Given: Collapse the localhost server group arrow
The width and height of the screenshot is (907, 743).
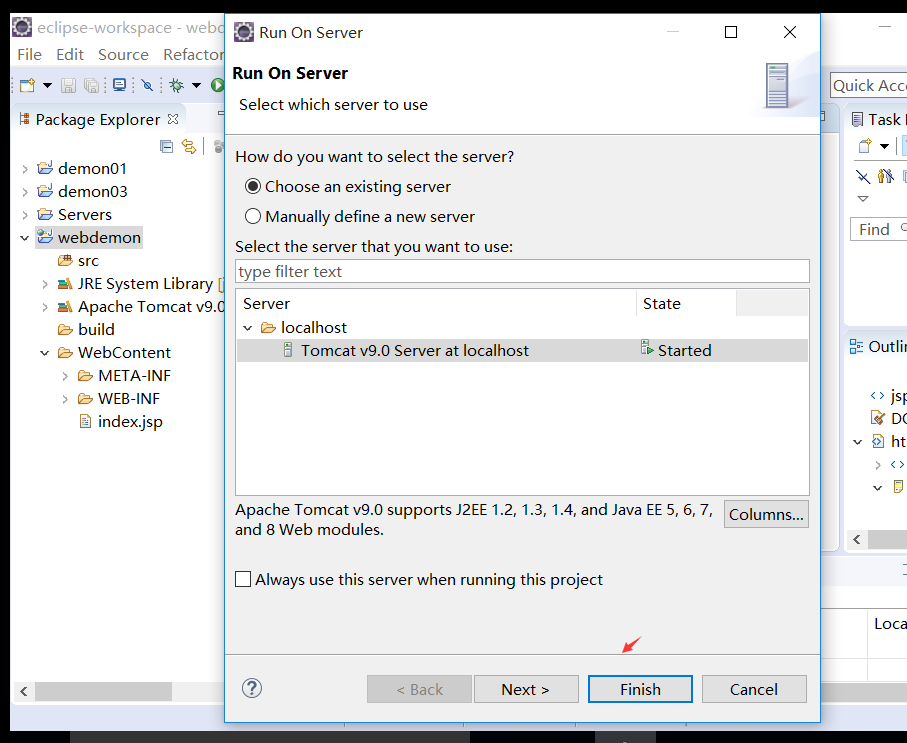Looking at the screenshot, I should click(248, 328).
